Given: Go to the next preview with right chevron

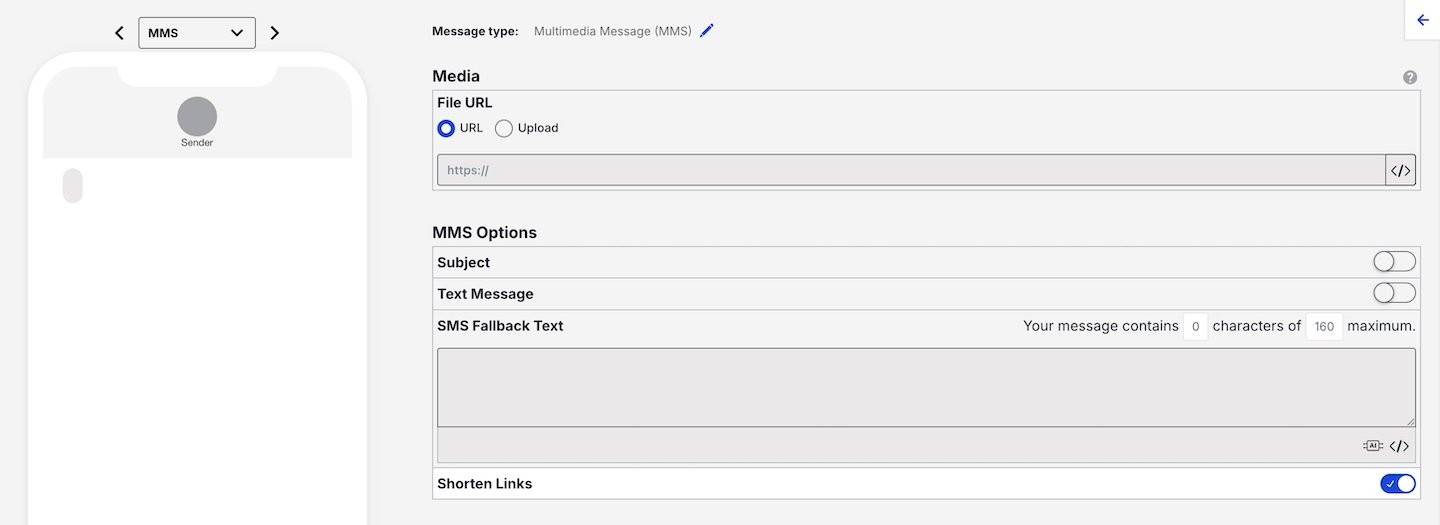Looking at the screenshot, I should pos(275,33).
